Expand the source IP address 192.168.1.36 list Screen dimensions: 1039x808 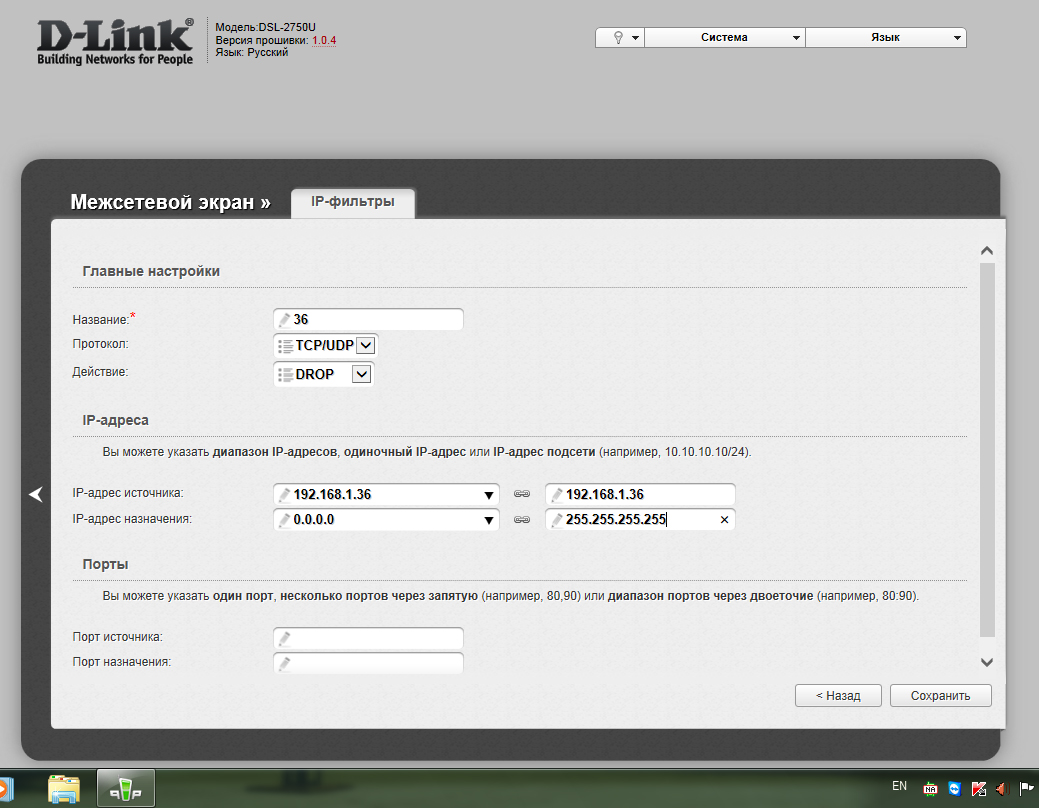click(489, 495)
